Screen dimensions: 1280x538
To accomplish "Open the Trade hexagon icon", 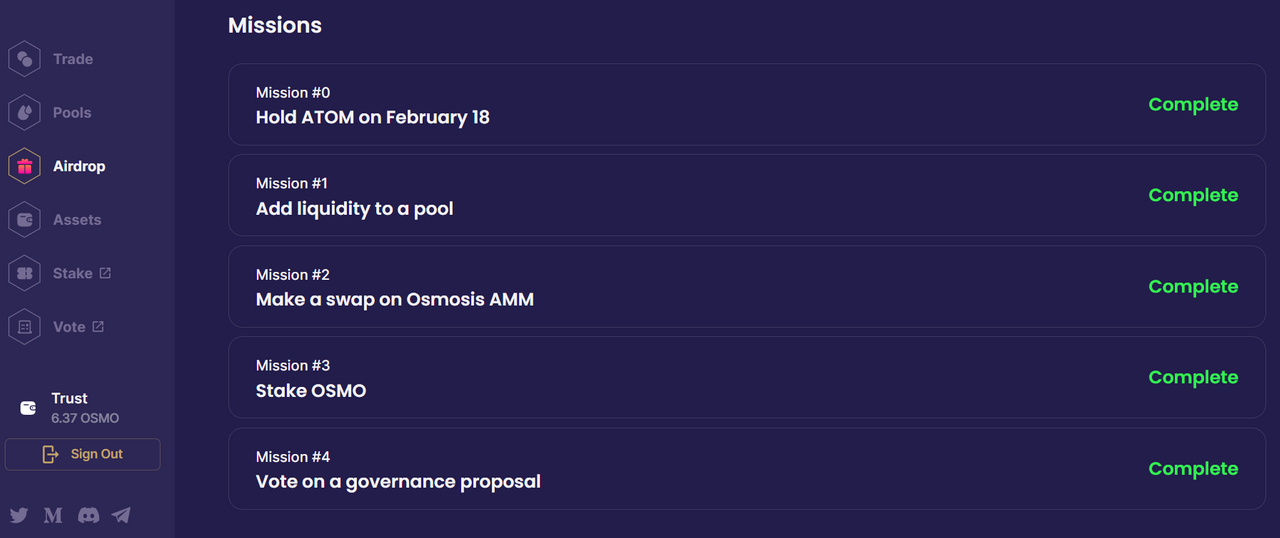I will pos(24,59).
